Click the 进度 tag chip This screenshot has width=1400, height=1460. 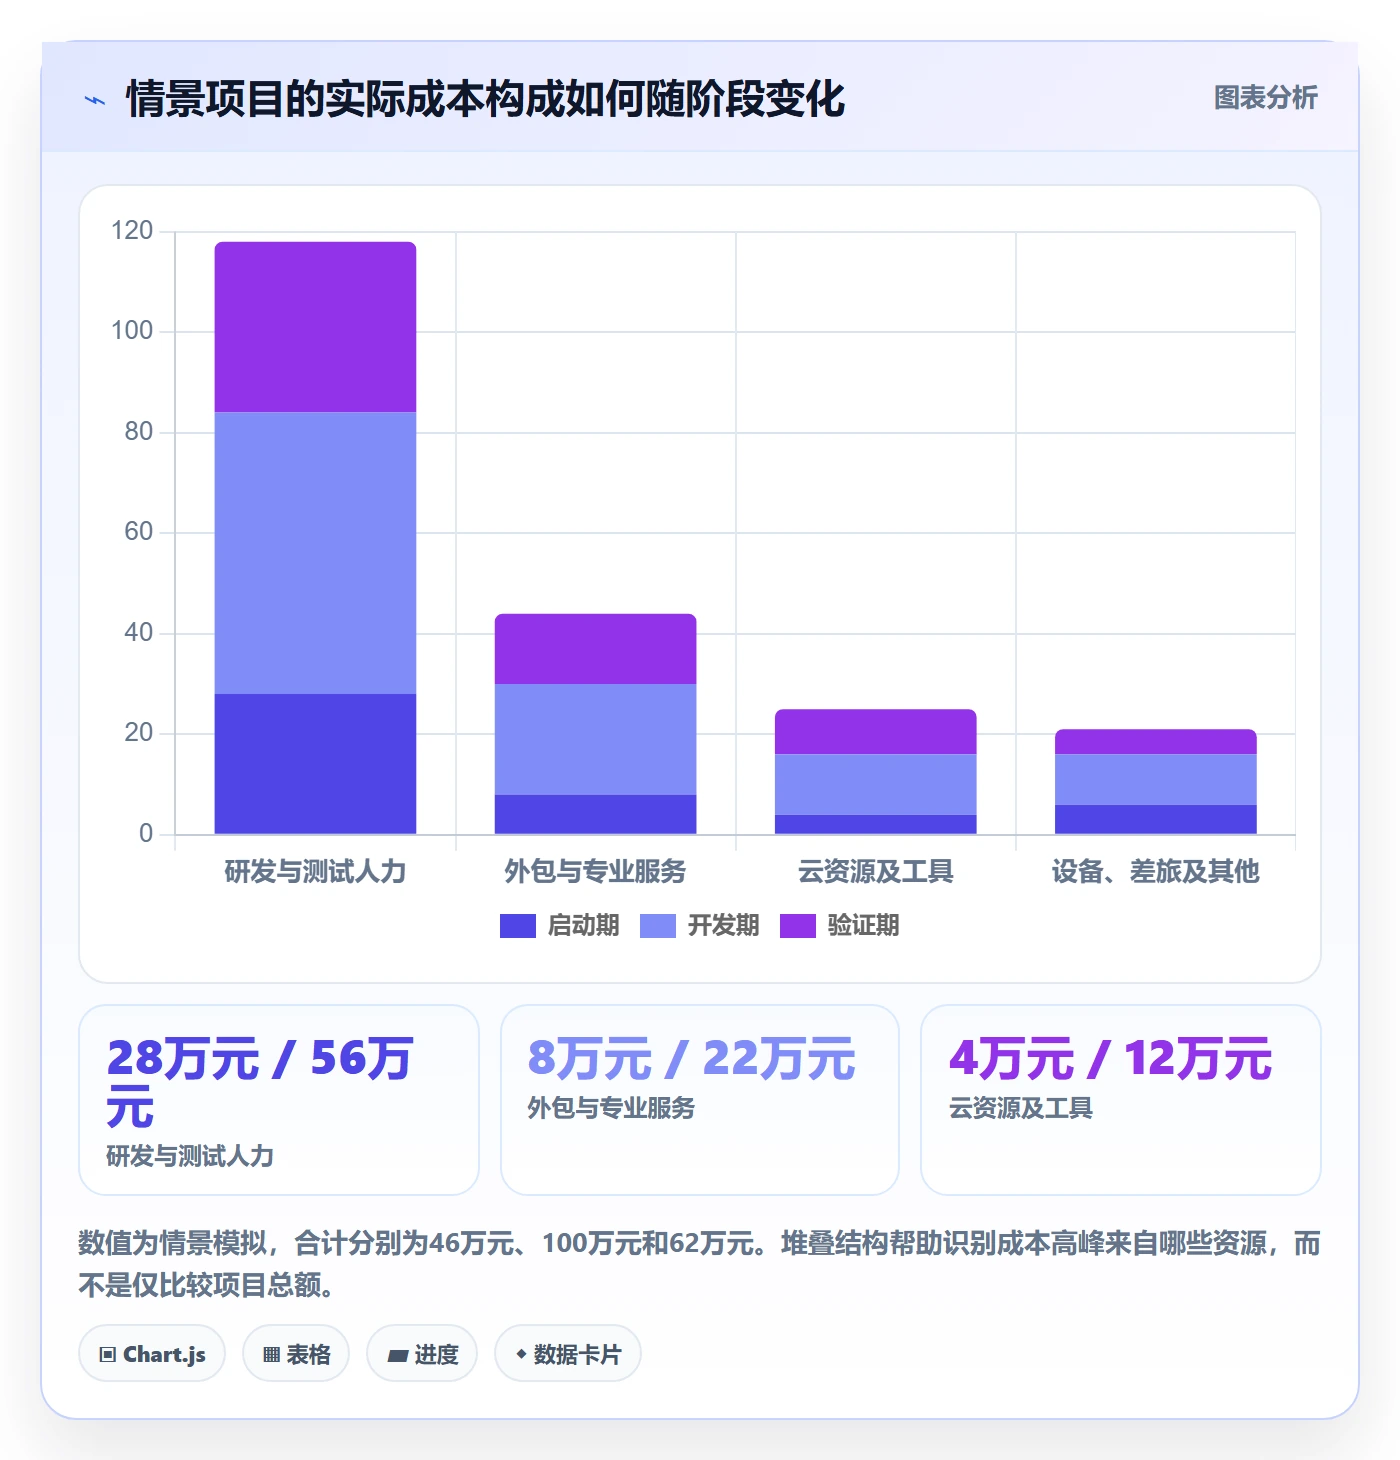[422, 1354]
